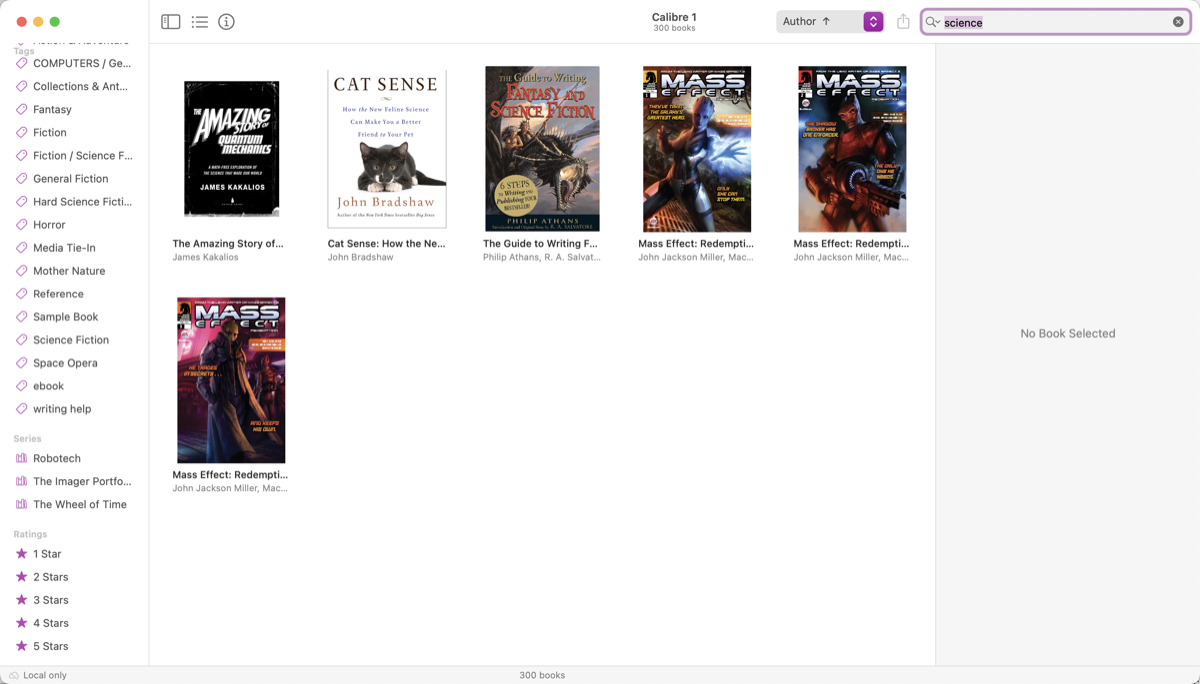Toggle the sidebar panel icon
This screenshot has width=1200, height=684.
pyautogui.click(x=171, y=22)
